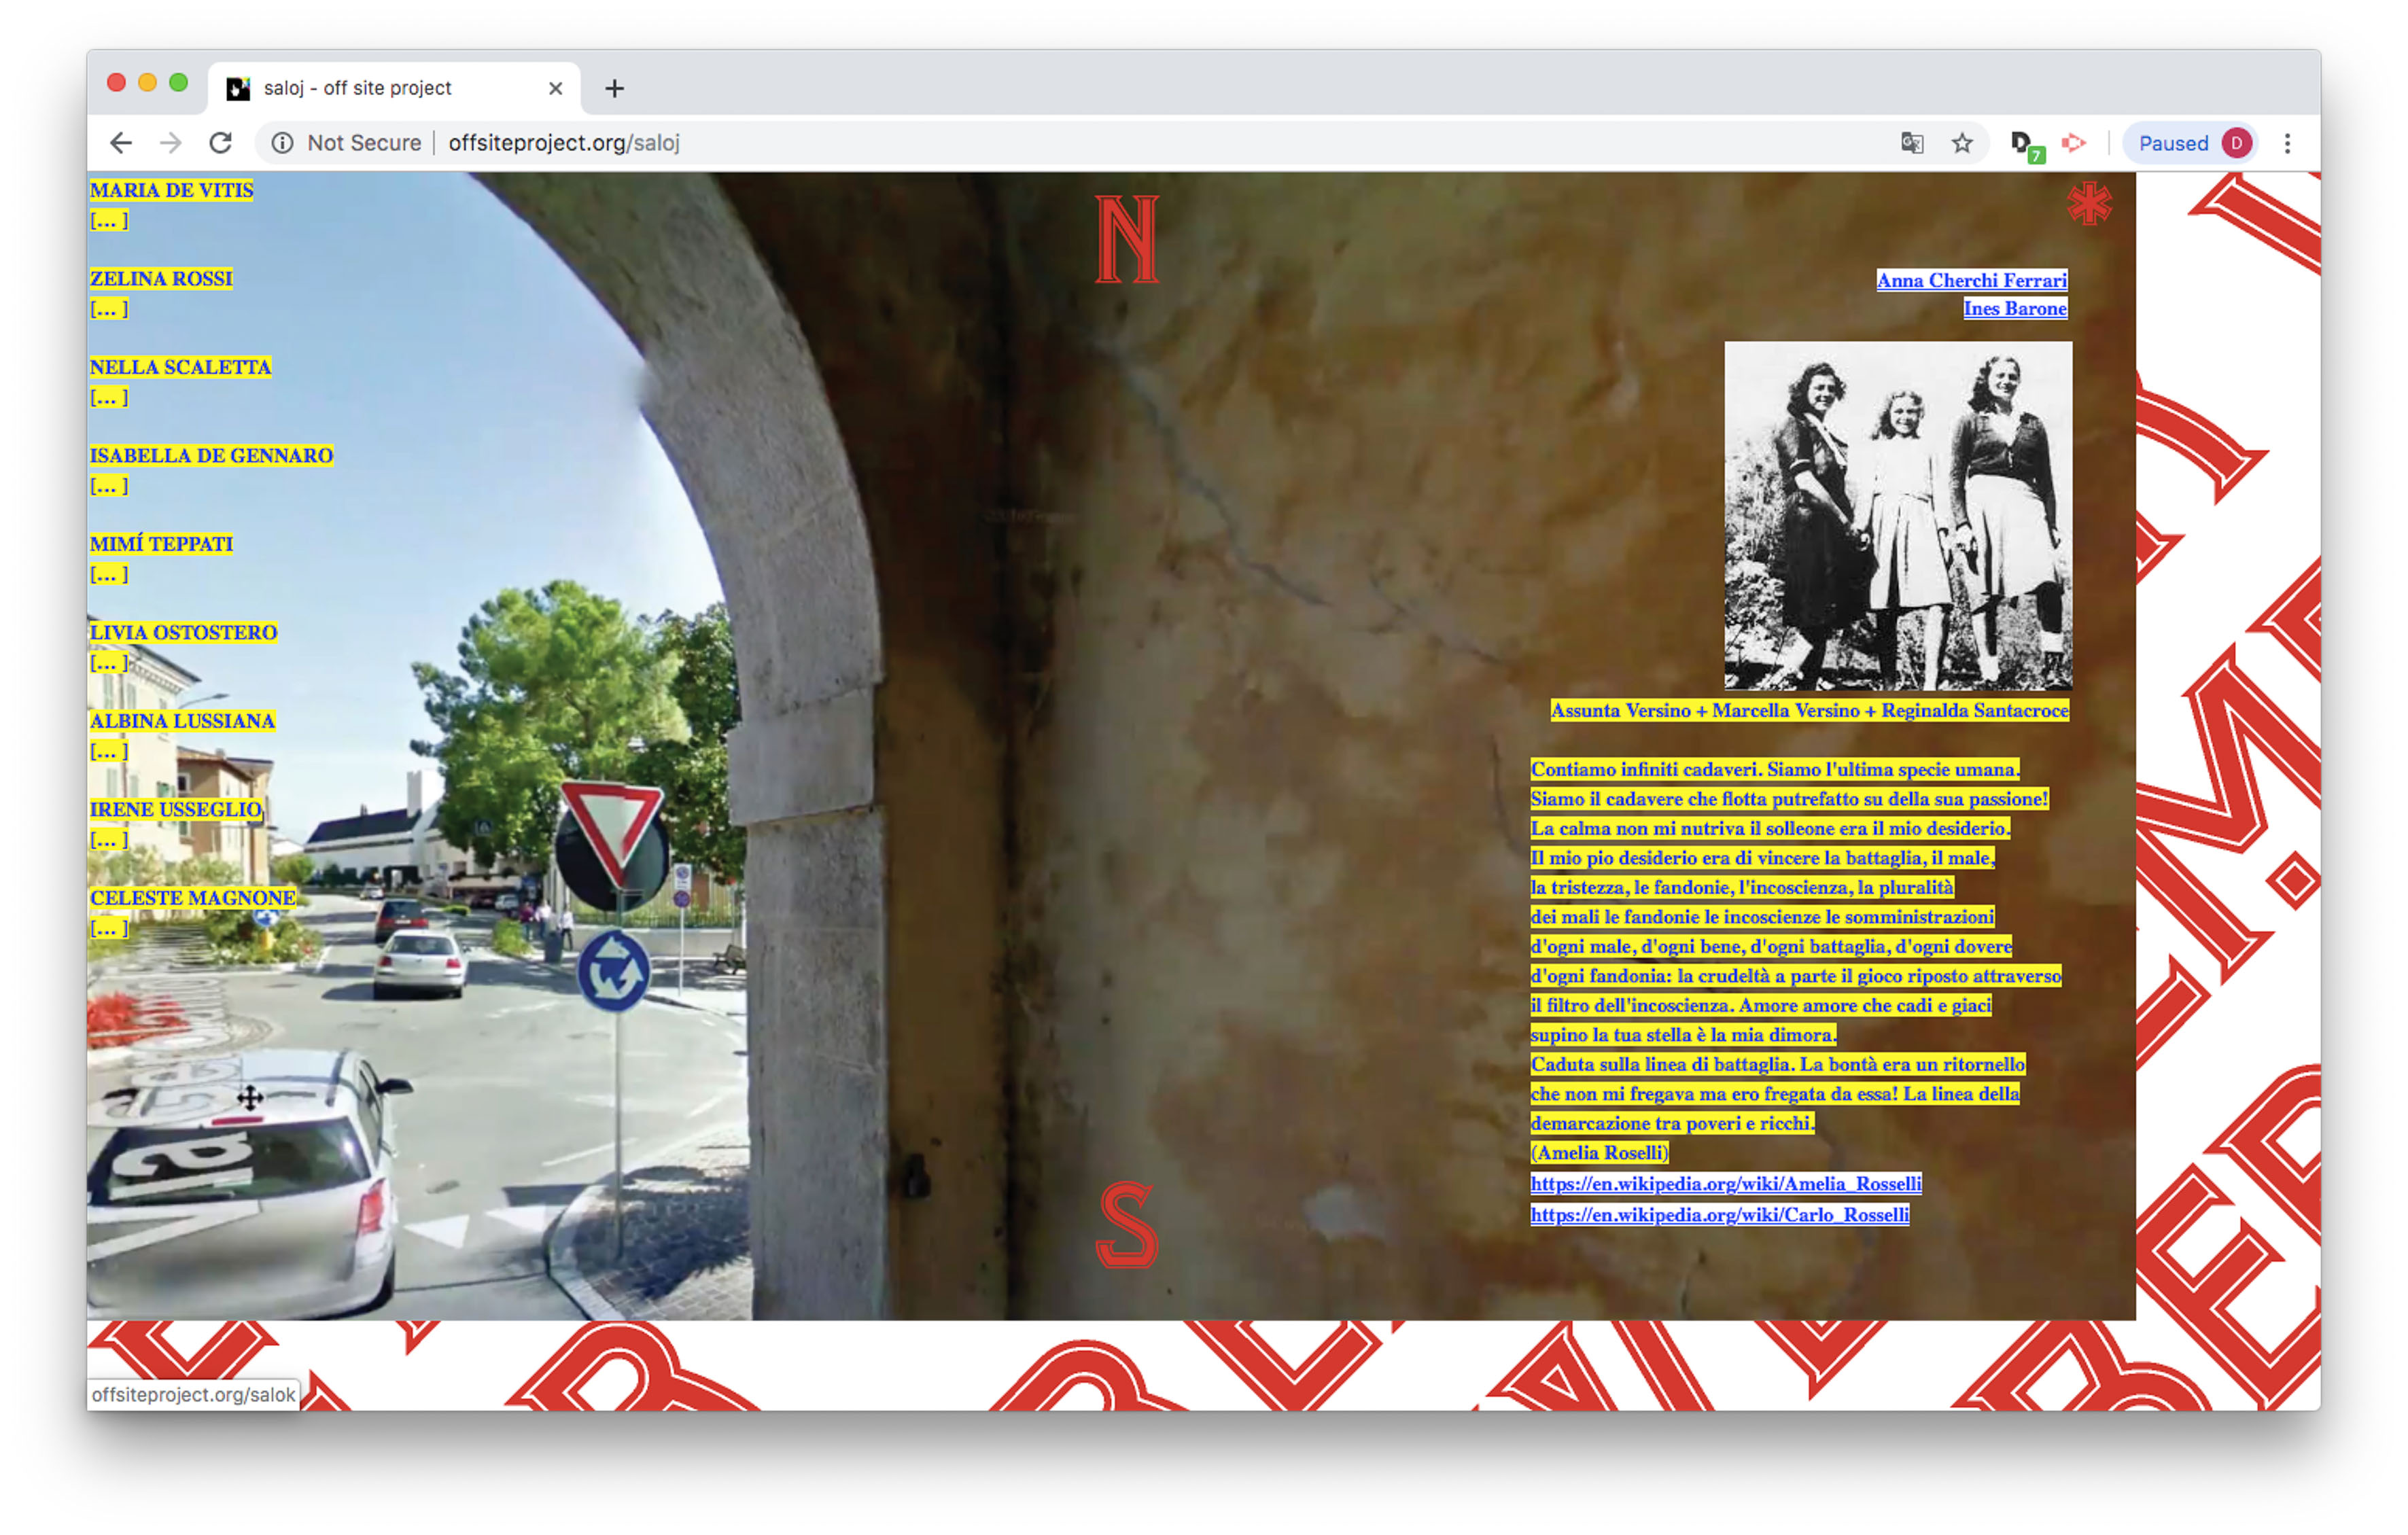Screen dimensions: 2408x1535
Task: Open the Amelia_Rosselli Wikipedia link
Action: (1725, 1184)
